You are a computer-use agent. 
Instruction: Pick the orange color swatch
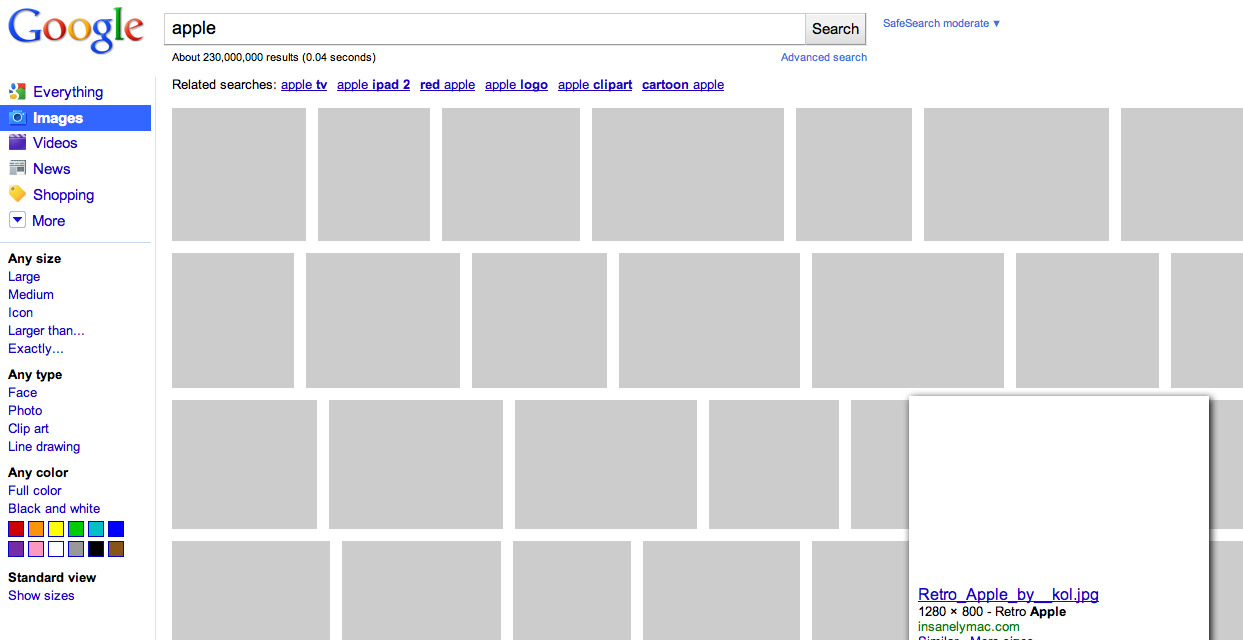(x=36, y=529)
